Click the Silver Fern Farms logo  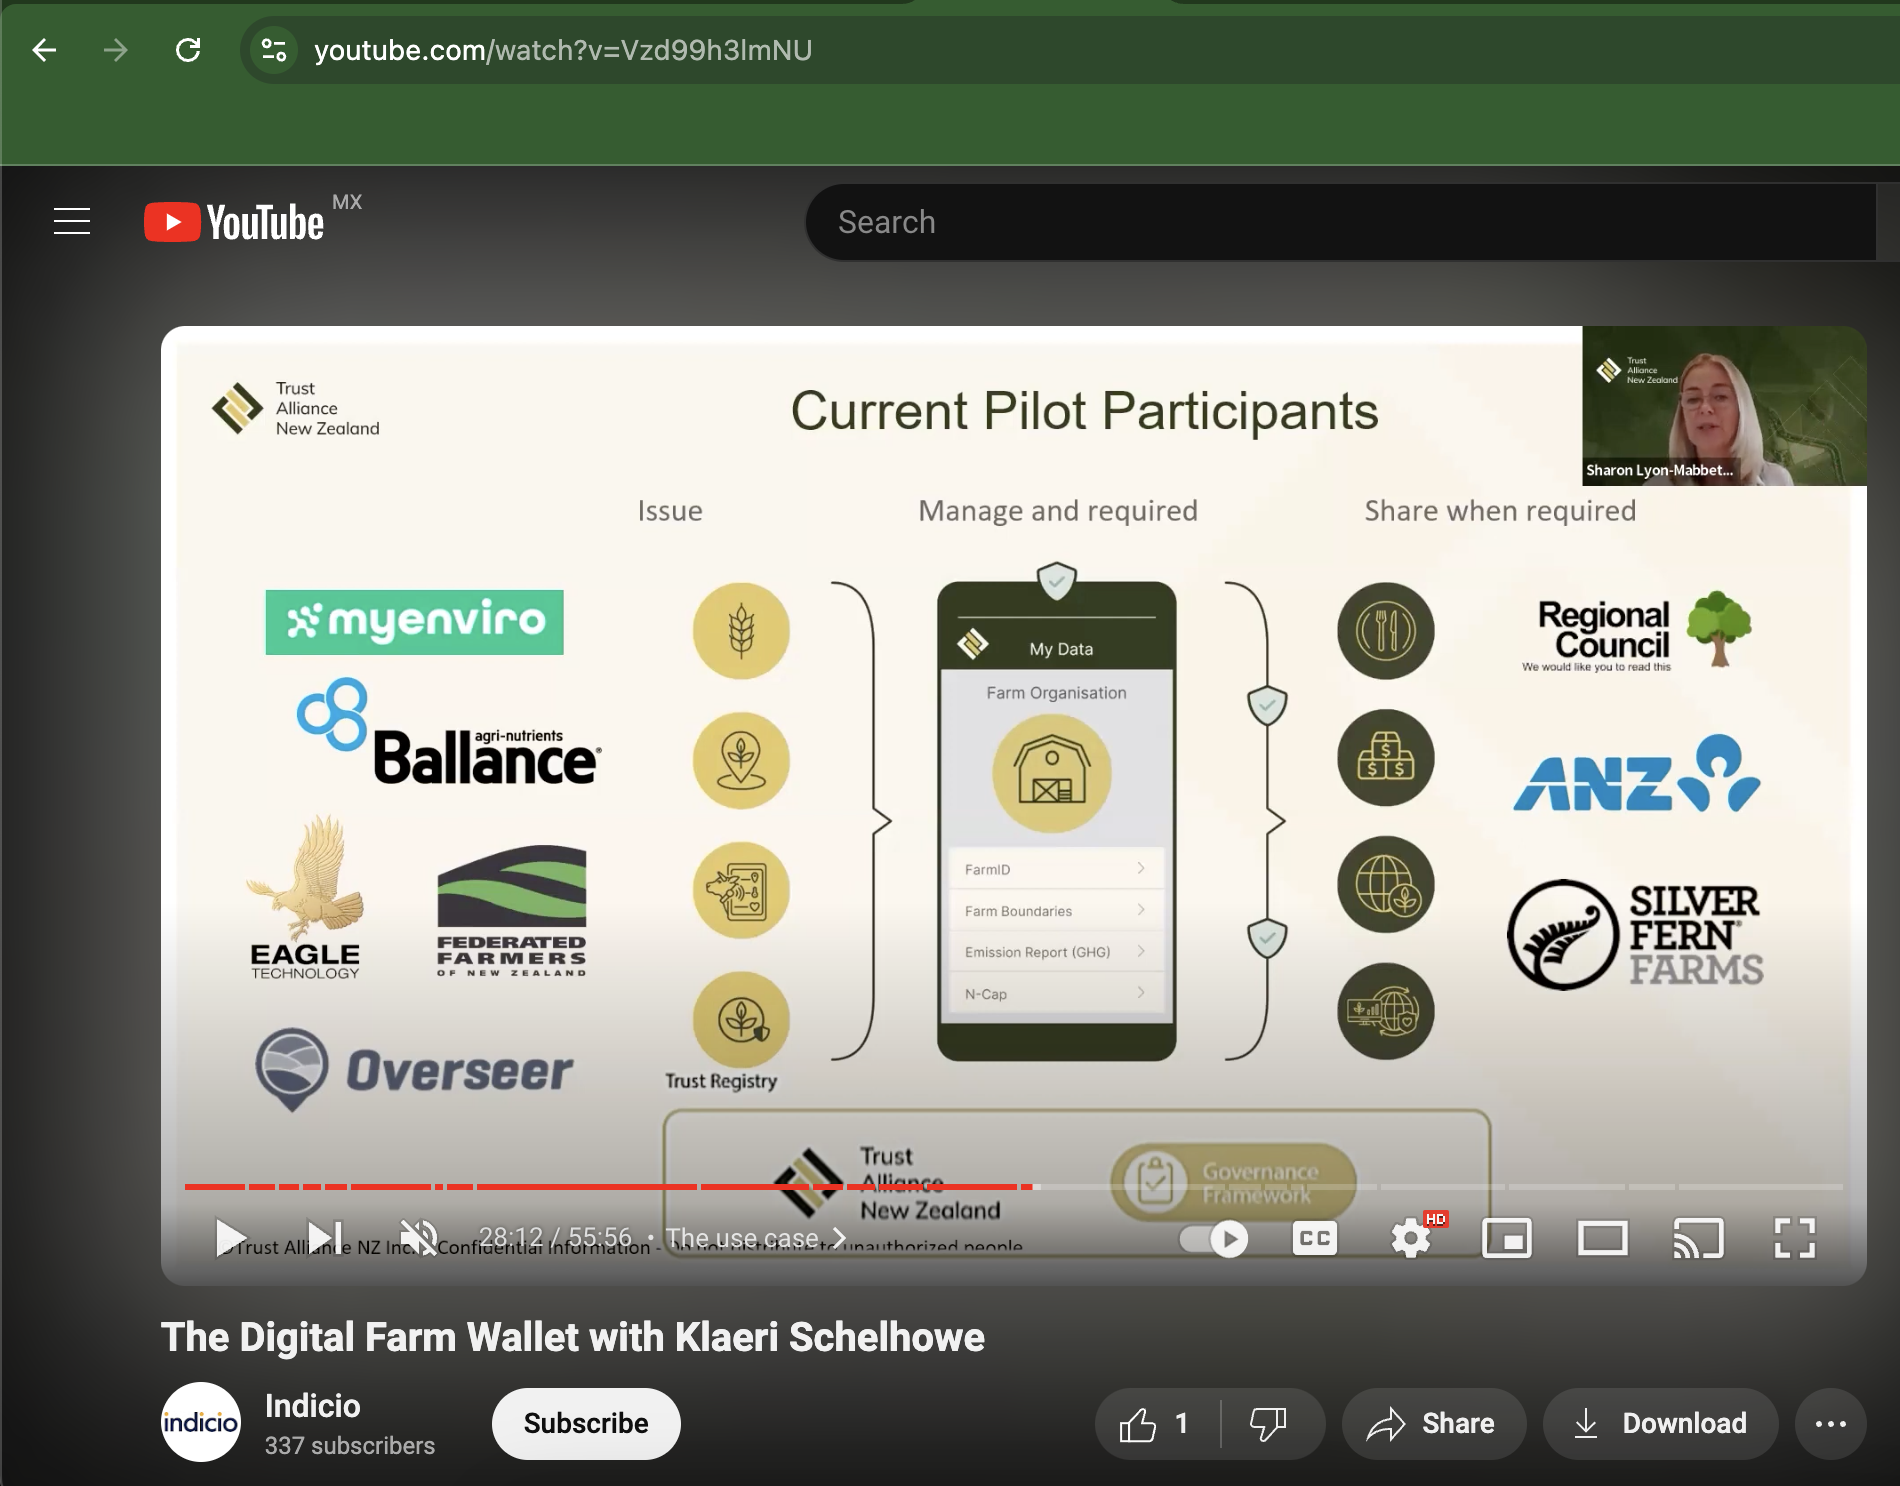point(1635,935)
